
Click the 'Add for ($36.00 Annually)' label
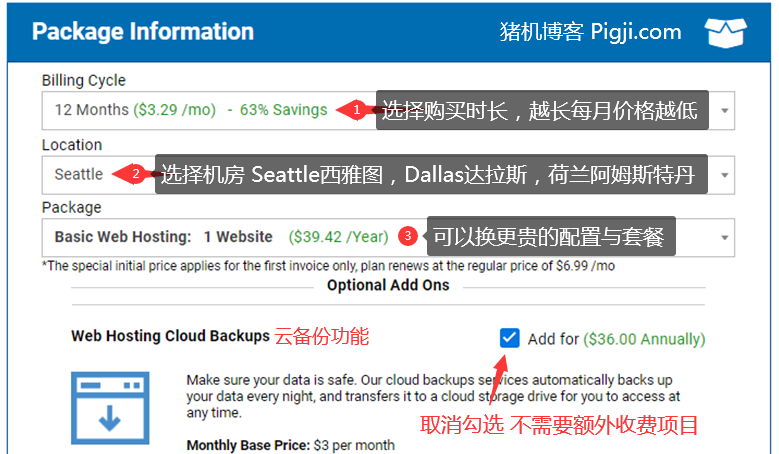[x=615, y=339]
